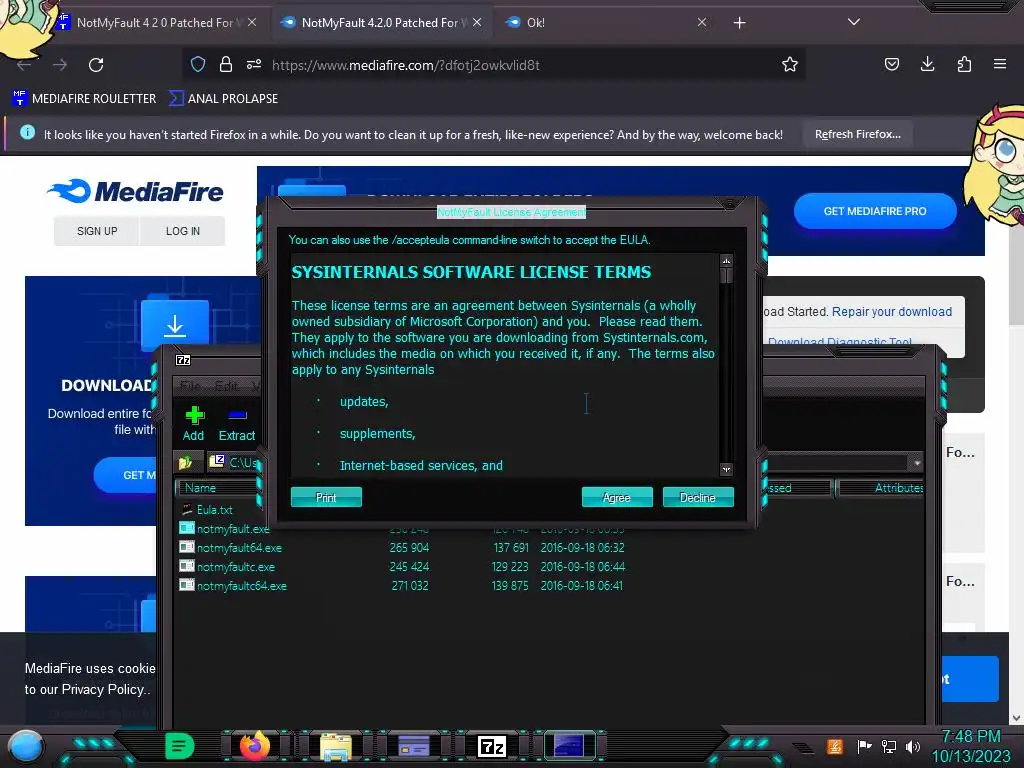Image resolution: width=1024 pixels, height=768 pixels.
Task: Open the 7-Zip address path dropdown
Action: click(x=917, y=462)
